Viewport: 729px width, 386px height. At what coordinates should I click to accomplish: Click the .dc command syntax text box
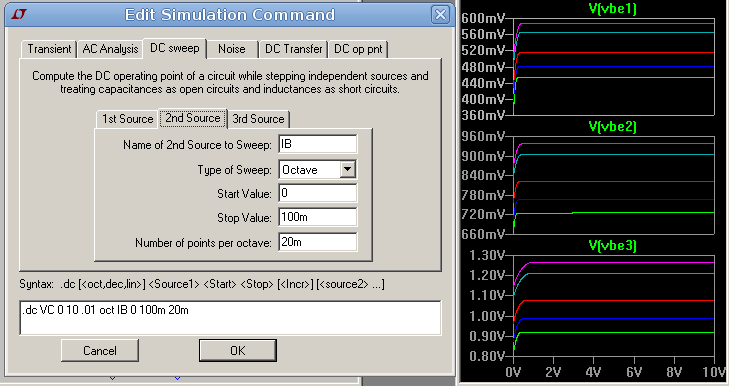230,318
